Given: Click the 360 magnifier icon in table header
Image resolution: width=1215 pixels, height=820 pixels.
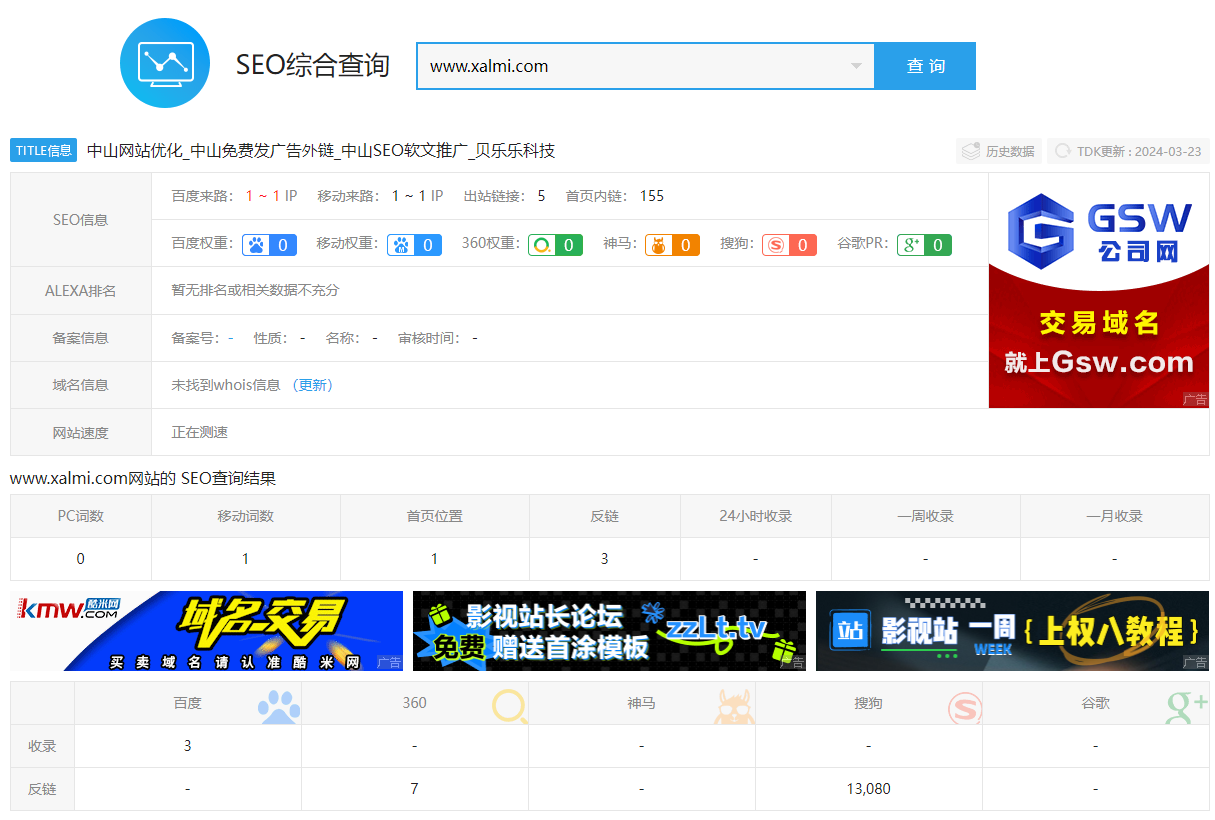Looking at the screenshot, I should pyautogui.click(x=510, y=706).
